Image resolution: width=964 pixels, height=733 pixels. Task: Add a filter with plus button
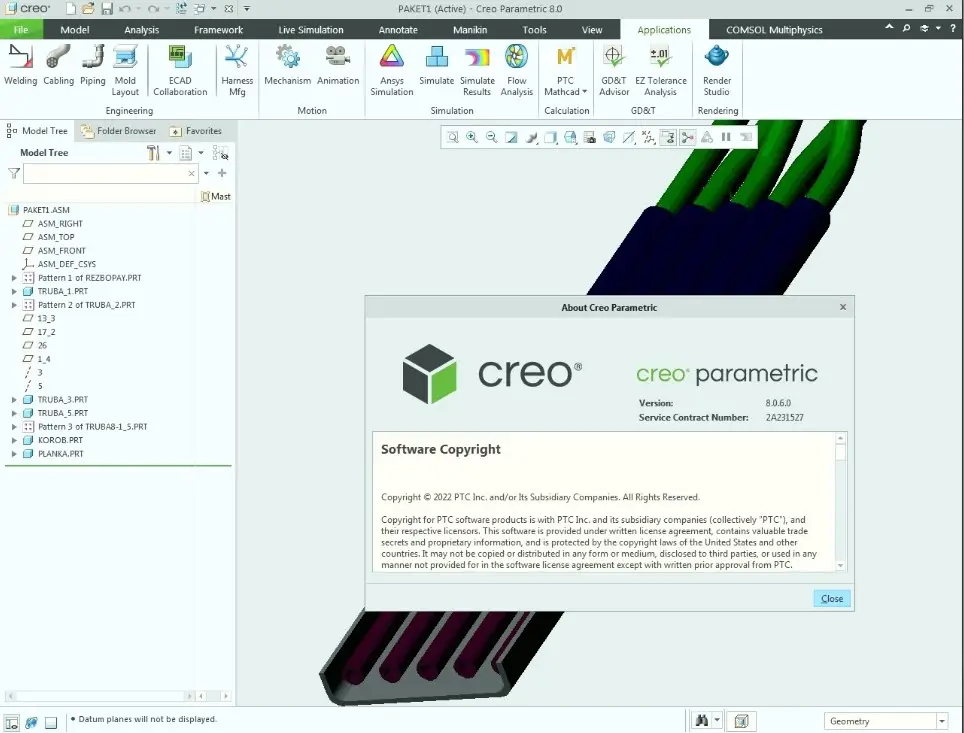(x=222, y=173)
